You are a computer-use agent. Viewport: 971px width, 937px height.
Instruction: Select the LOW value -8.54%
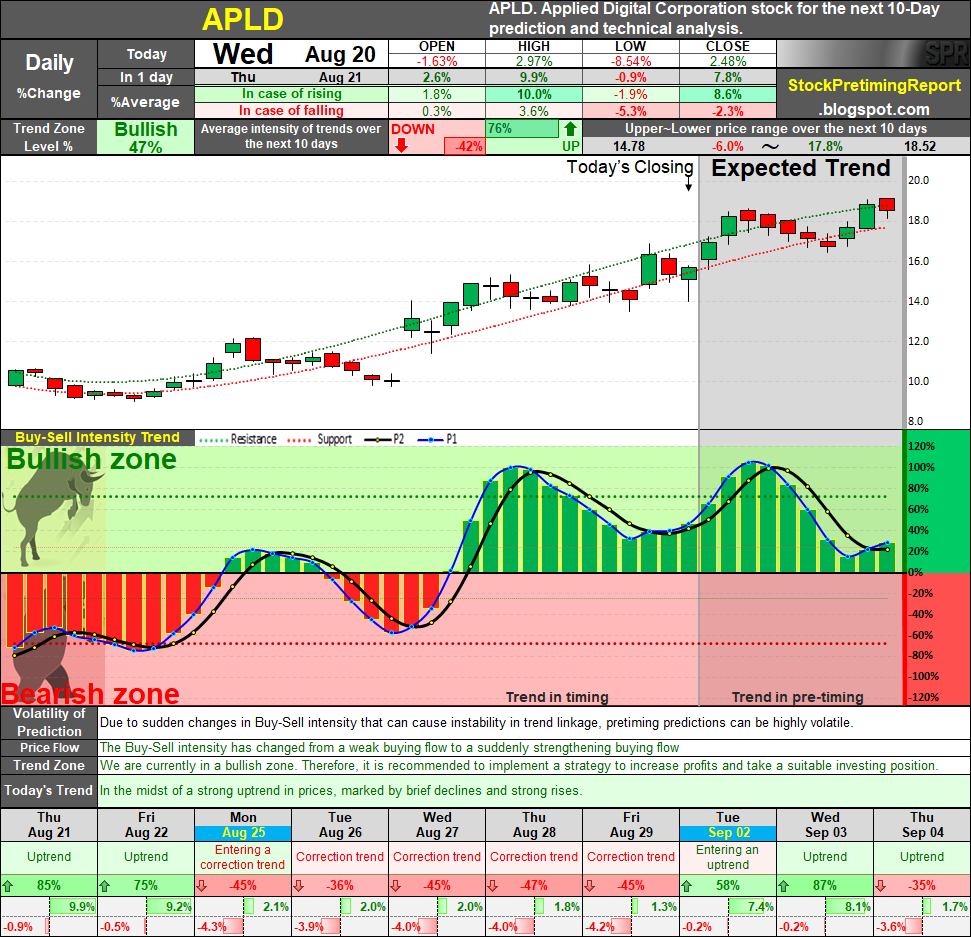coord(630,61)
